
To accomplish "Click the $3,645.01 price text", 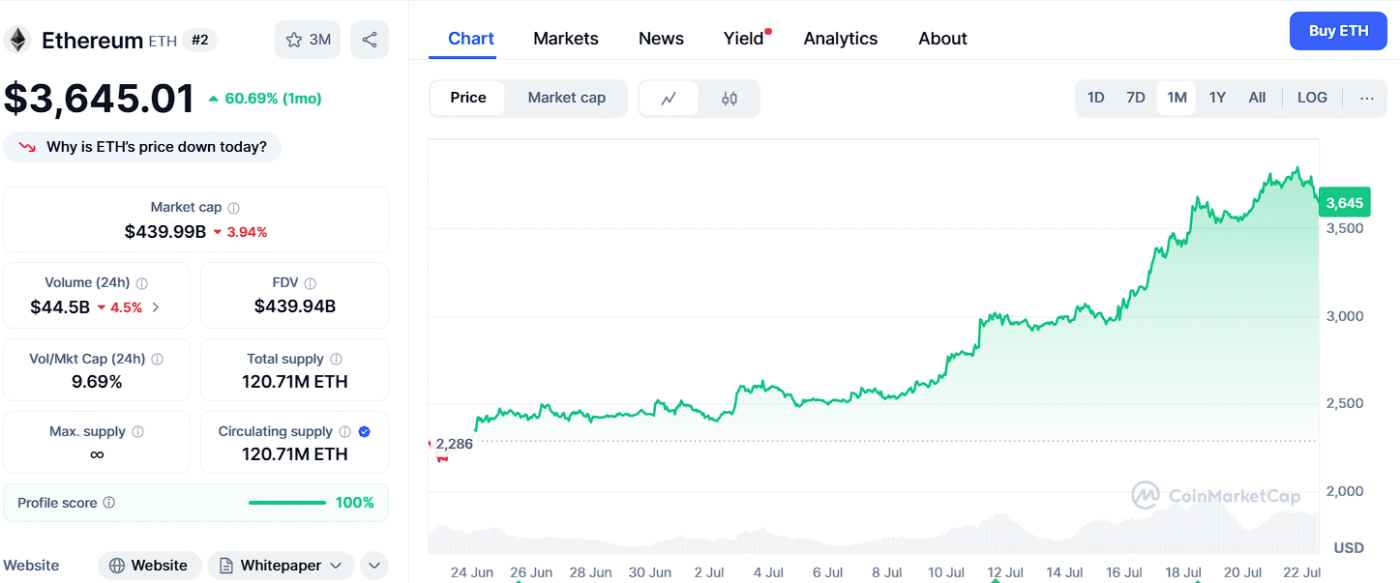I will tap(99, 99).
